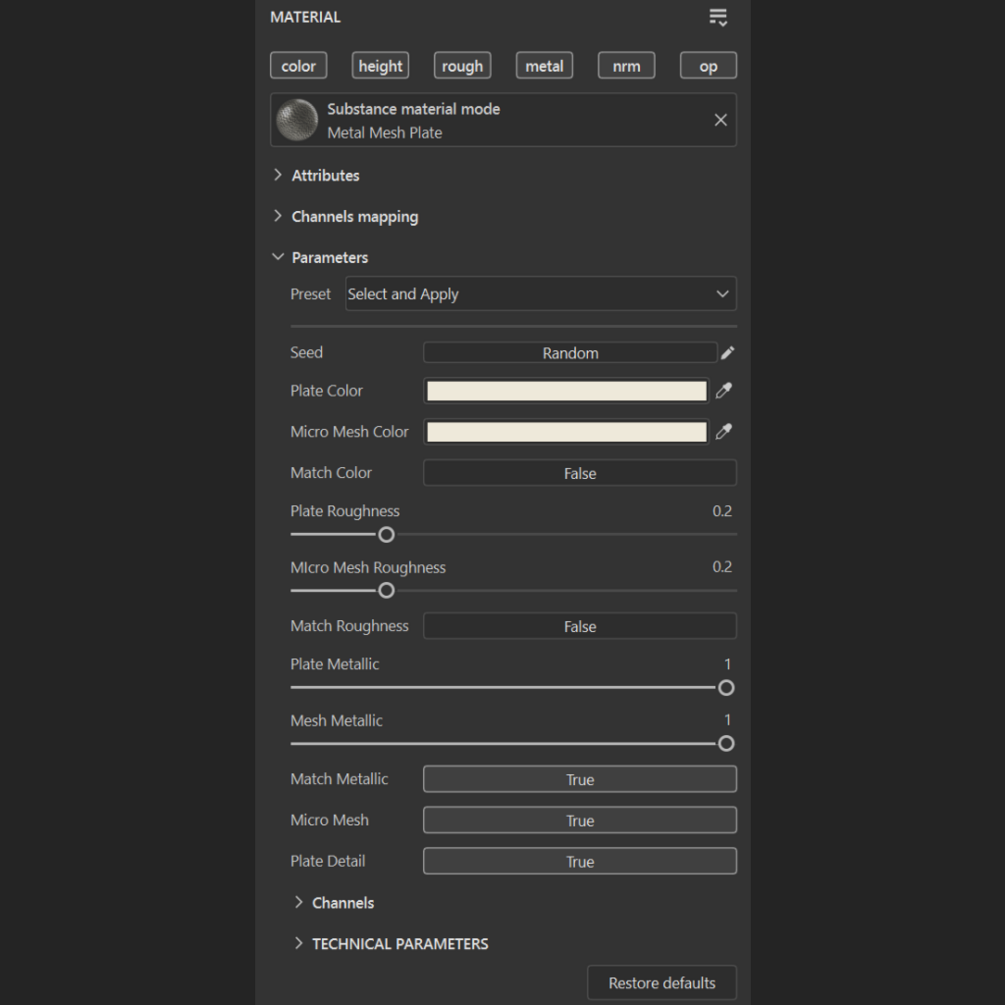1005x1005 pixels.
Task: Click the Random seed button
Action: [x=570, y=353]
